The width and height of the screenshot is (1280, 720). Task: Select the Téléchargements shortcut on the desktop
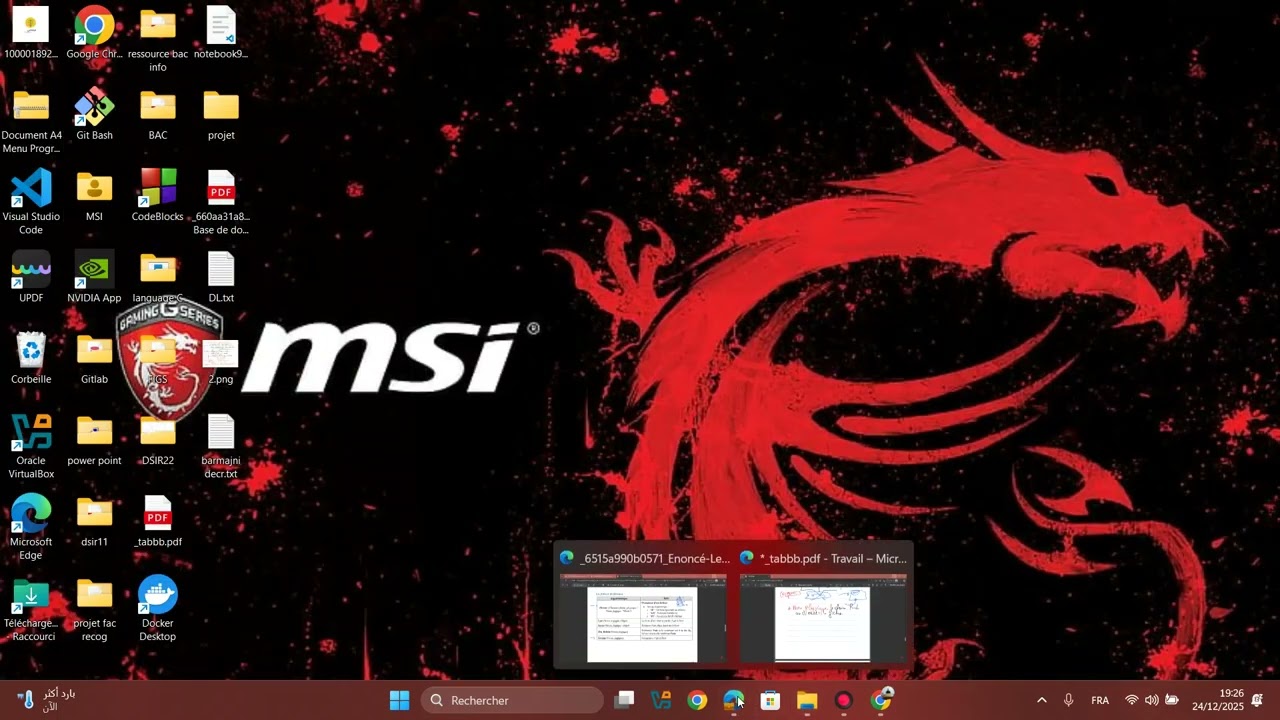click(31, 608)
